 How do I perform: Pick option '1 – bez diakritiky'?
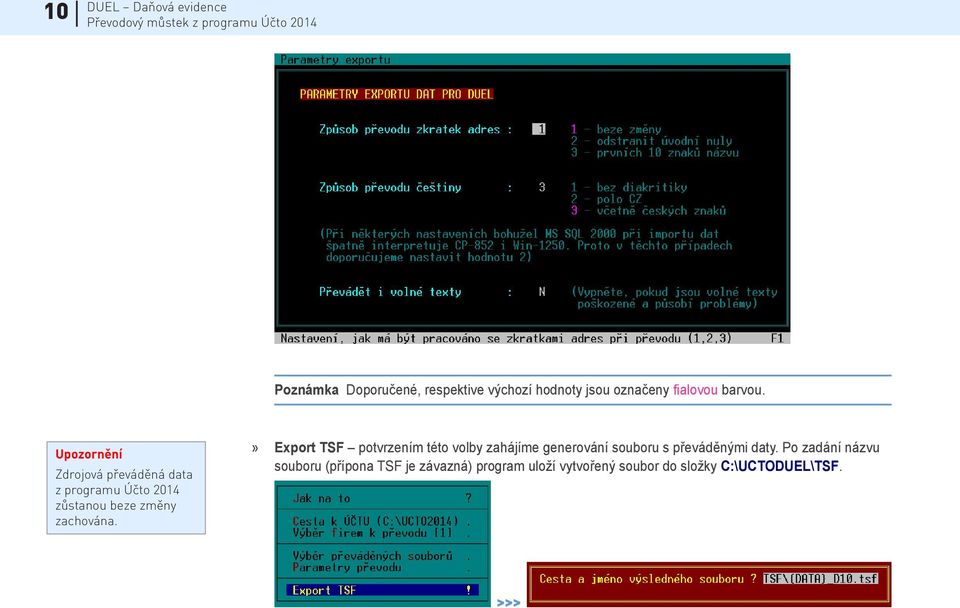(629, 187)
